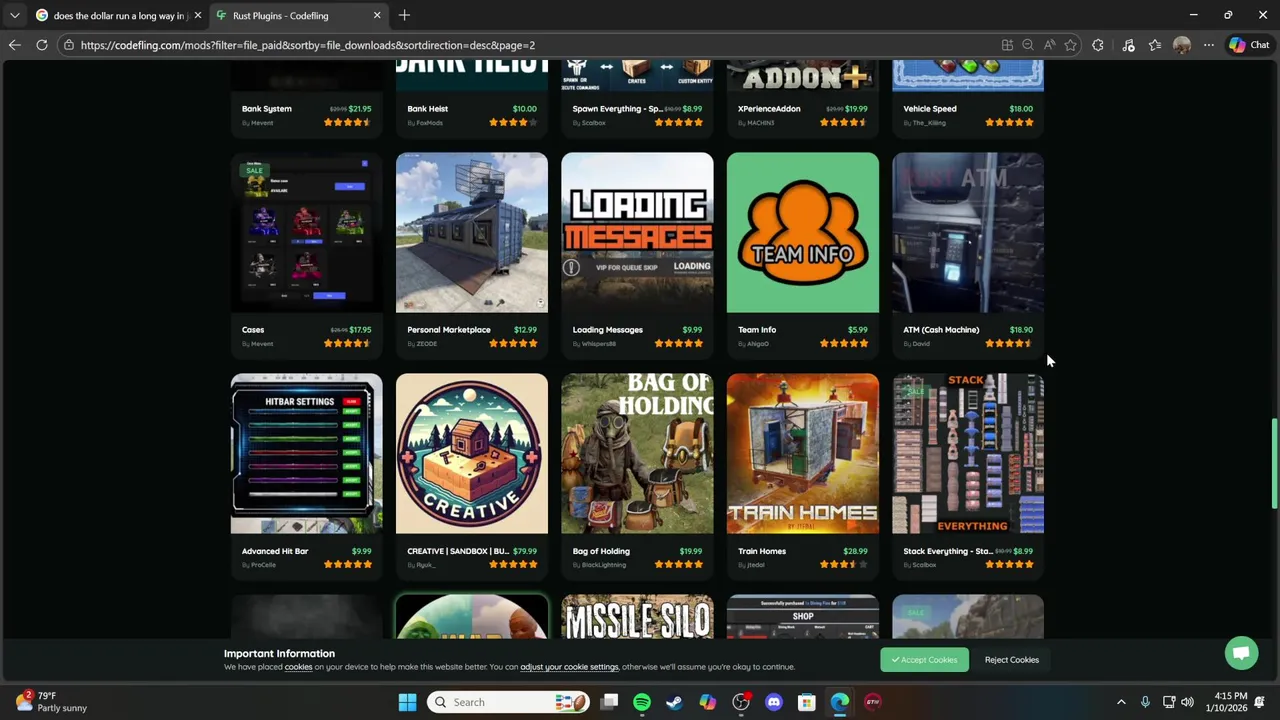1280x720 pixels.
Task: Open split screen / apps icon in address bar
Action: [x=1007, y=45]
